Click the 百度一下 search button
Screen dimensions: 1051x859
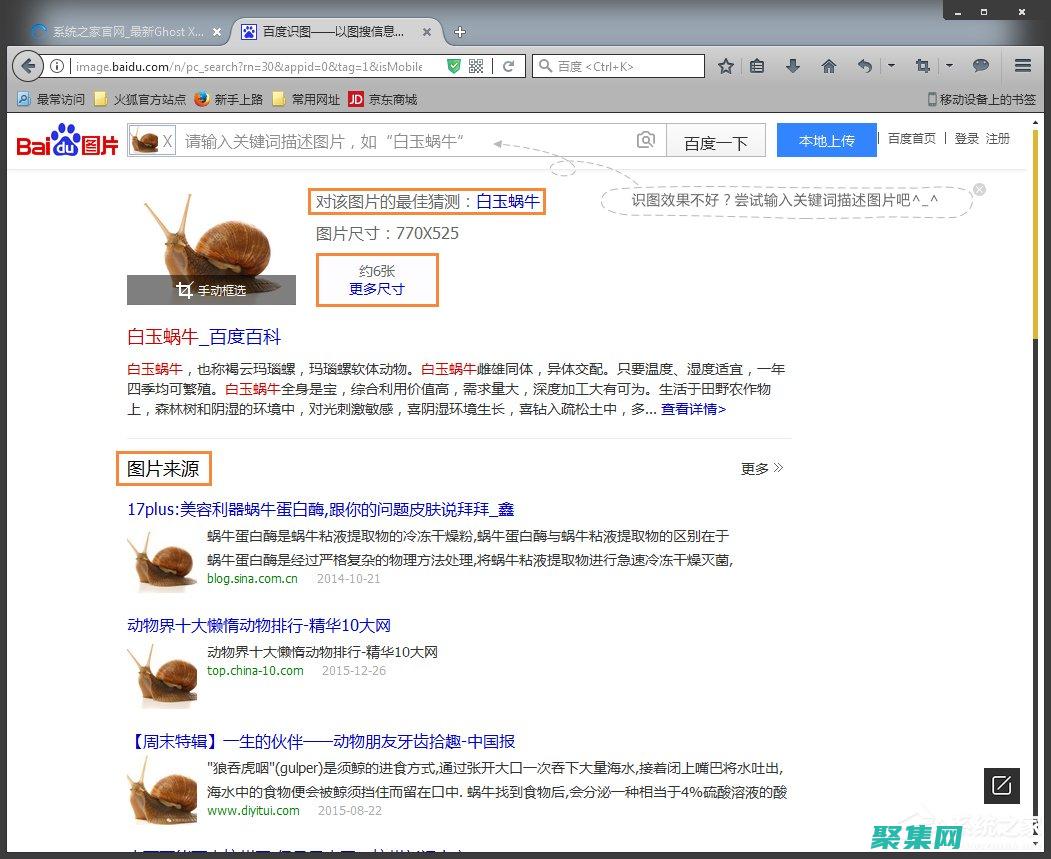click(716, 140)
